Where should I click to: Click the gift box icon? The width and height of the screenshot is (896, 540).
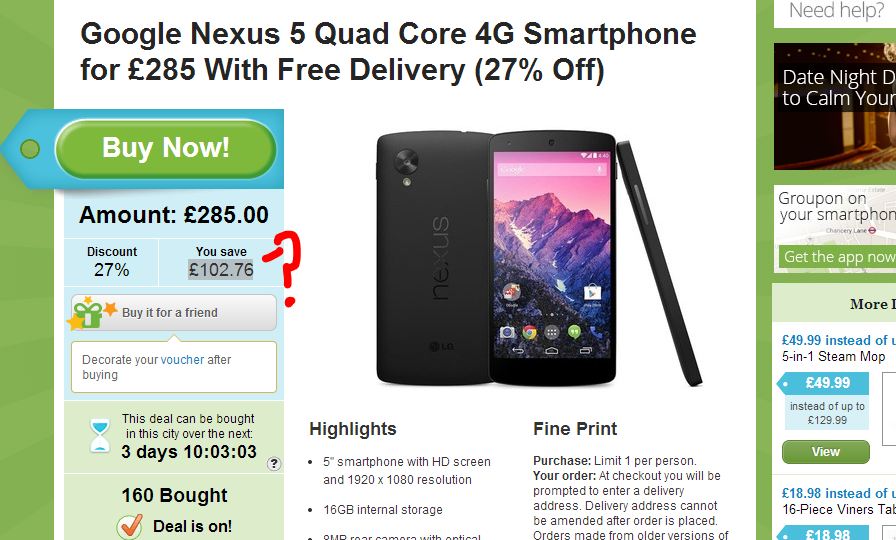(x=90, y=313)
